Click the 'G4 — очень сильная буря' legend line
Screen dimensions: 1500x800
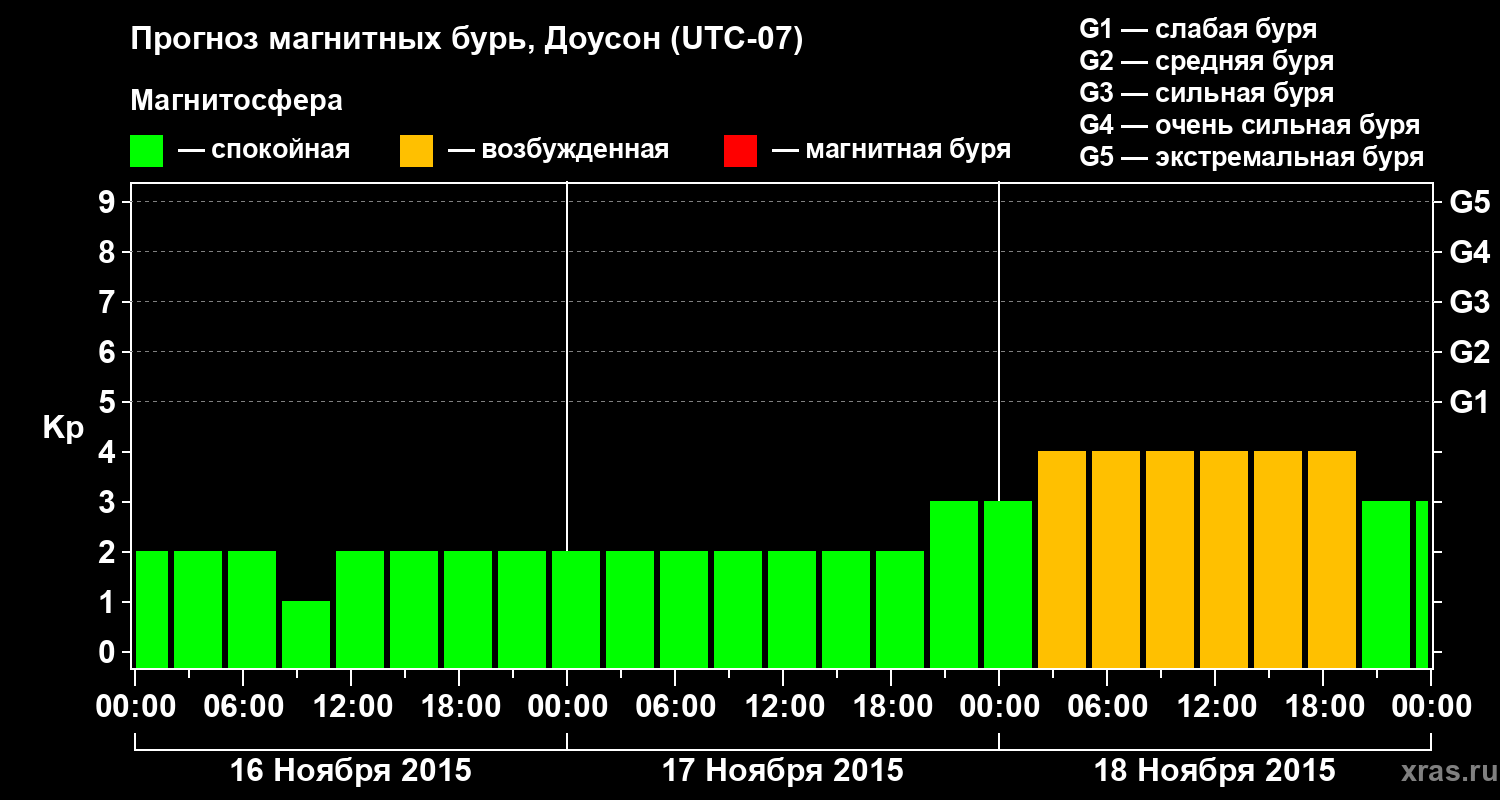(x=1250, y=125)
